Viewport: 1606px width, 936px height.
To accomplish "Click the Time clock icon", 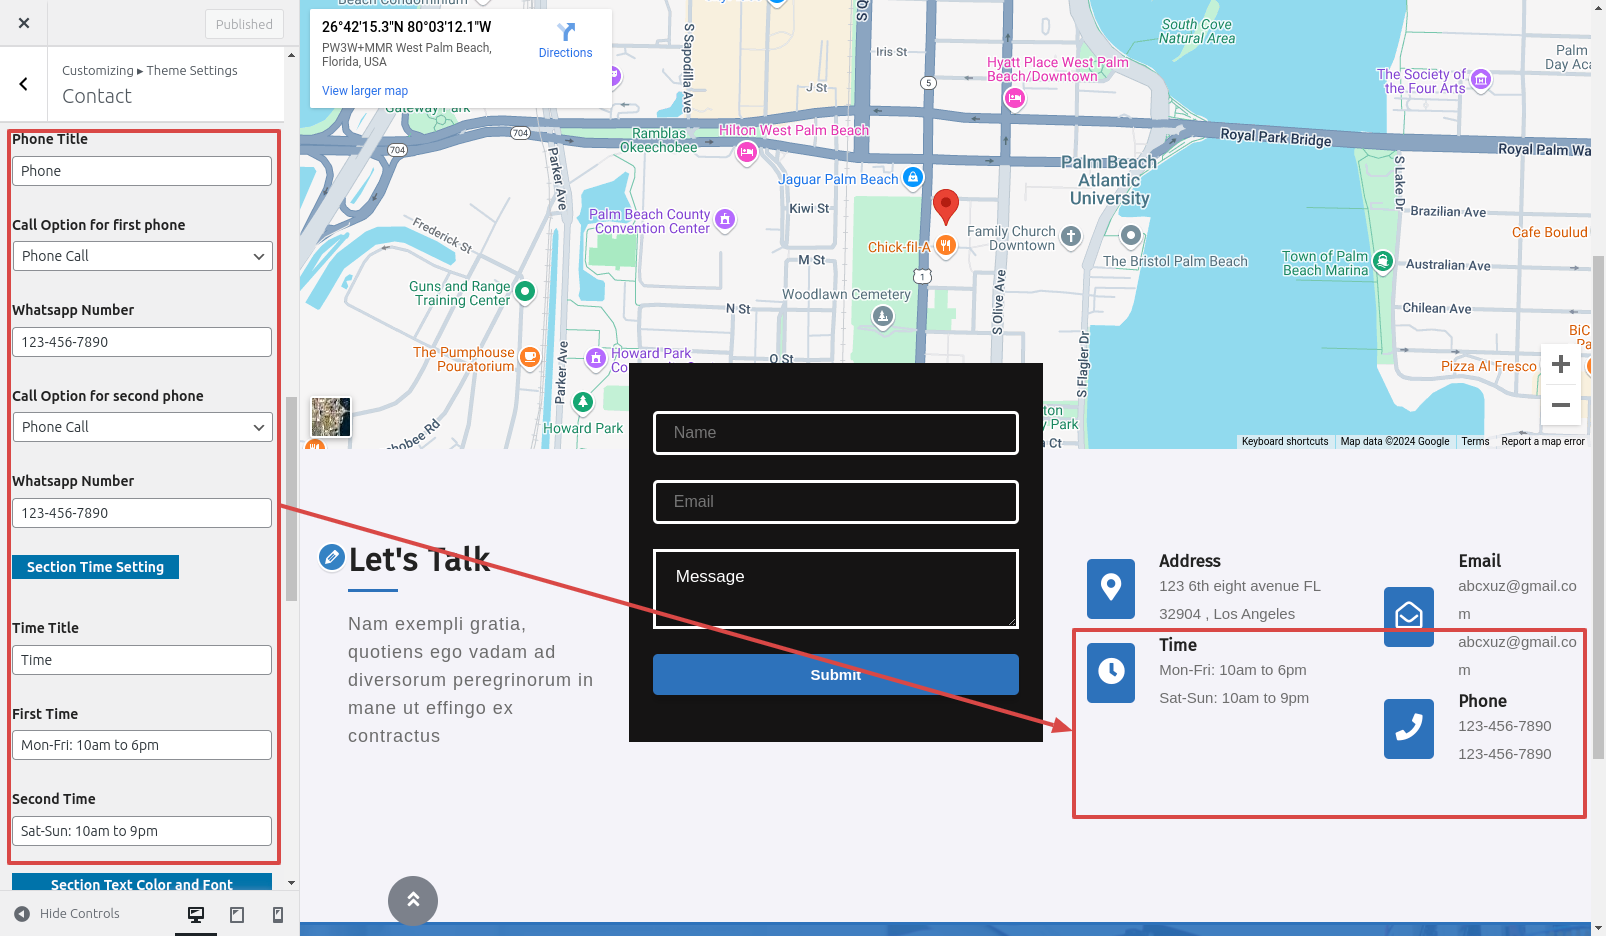I will (x=1111, y=673).
